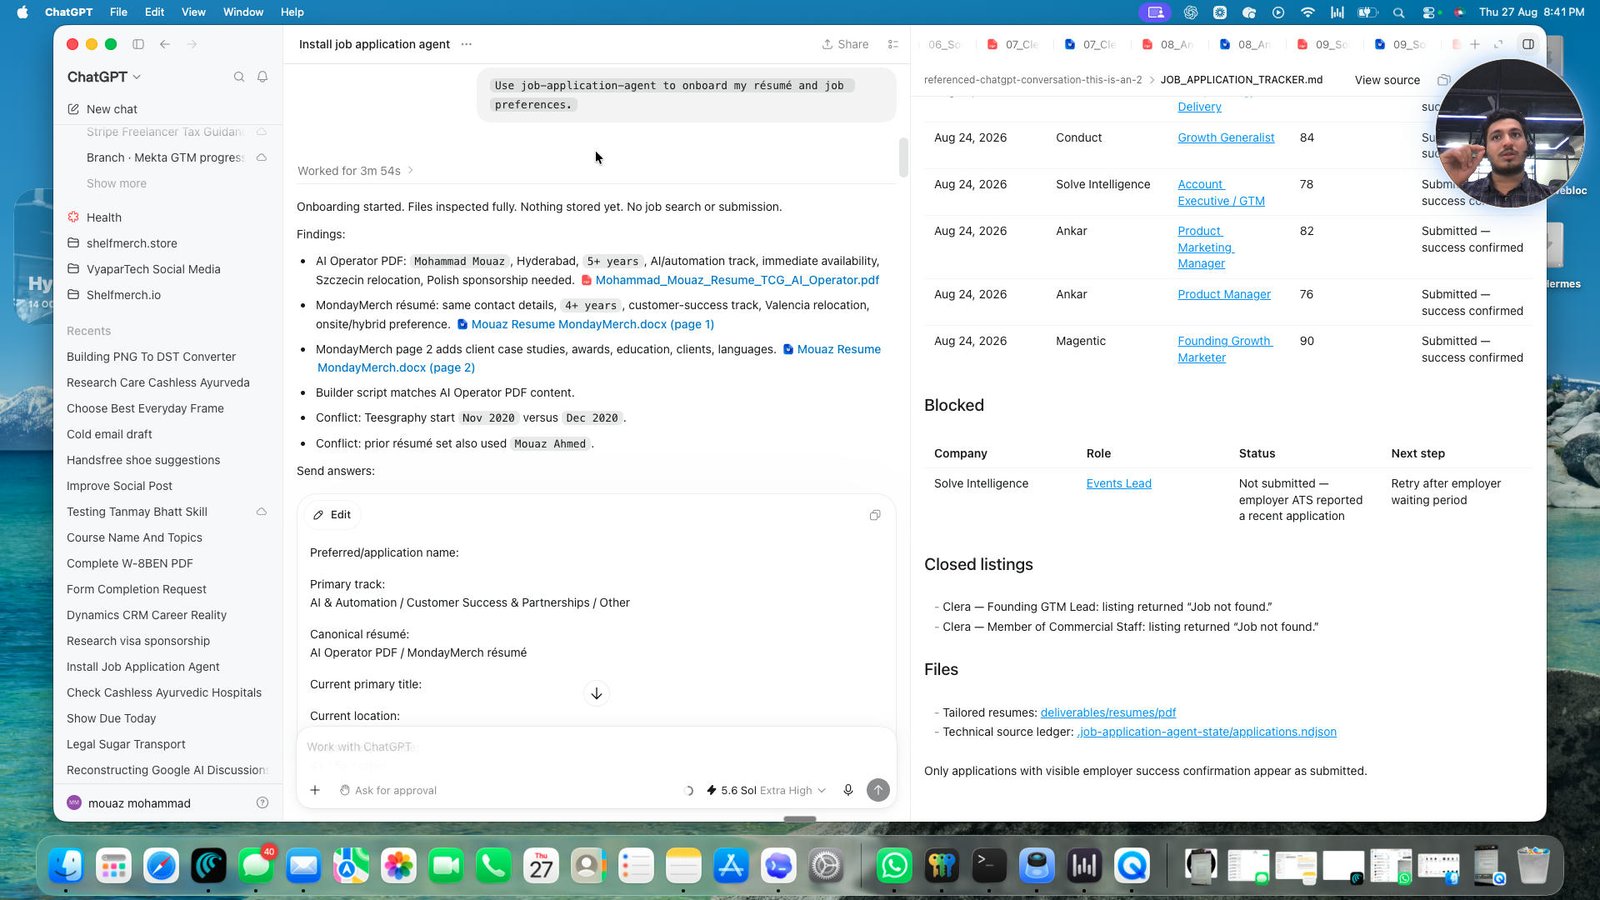This screenshot has width=1600, height=900.
Task: Click the plus attach icon
Action: (315, 790)
